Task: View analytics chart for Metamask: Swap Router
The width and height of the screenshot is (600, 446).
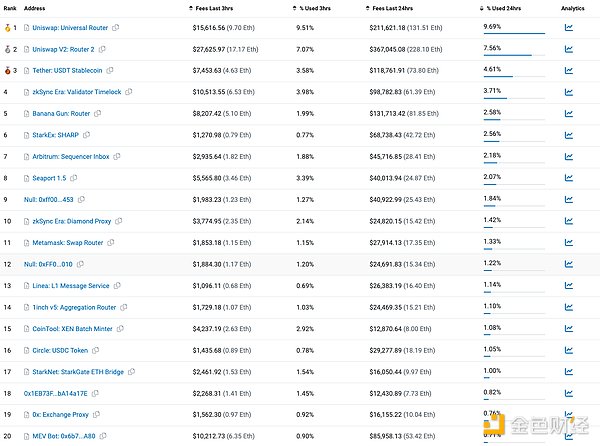Action: point(568,243)
